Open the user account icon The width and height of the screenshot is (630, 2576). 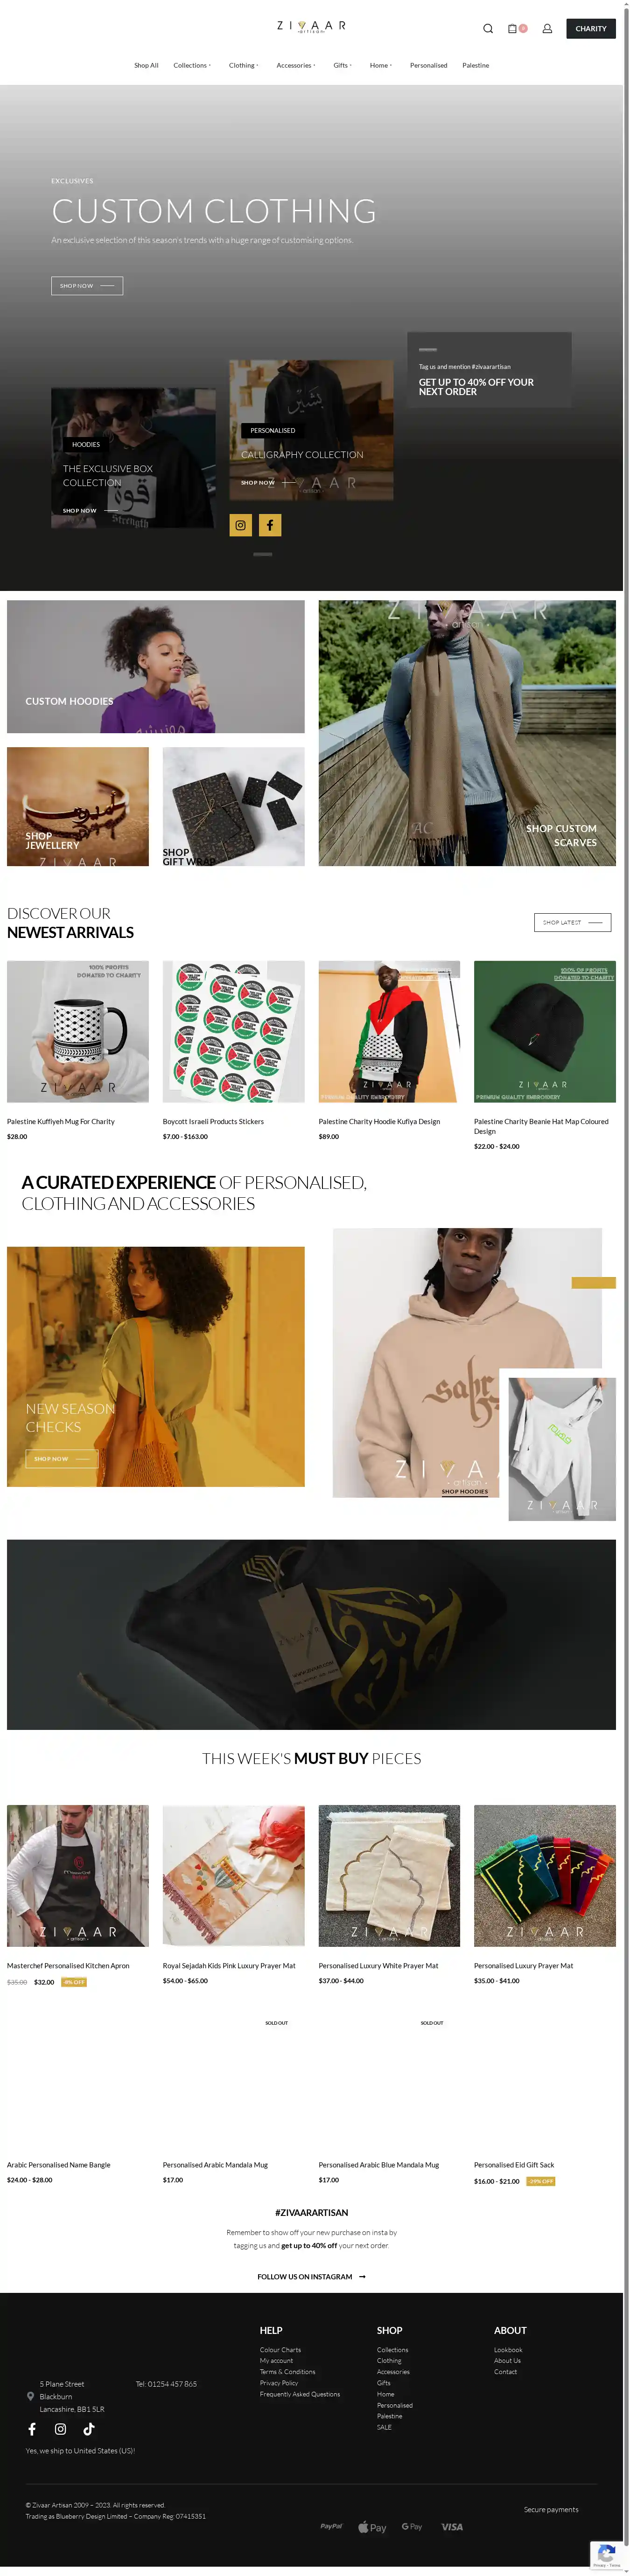click(547, 29)
